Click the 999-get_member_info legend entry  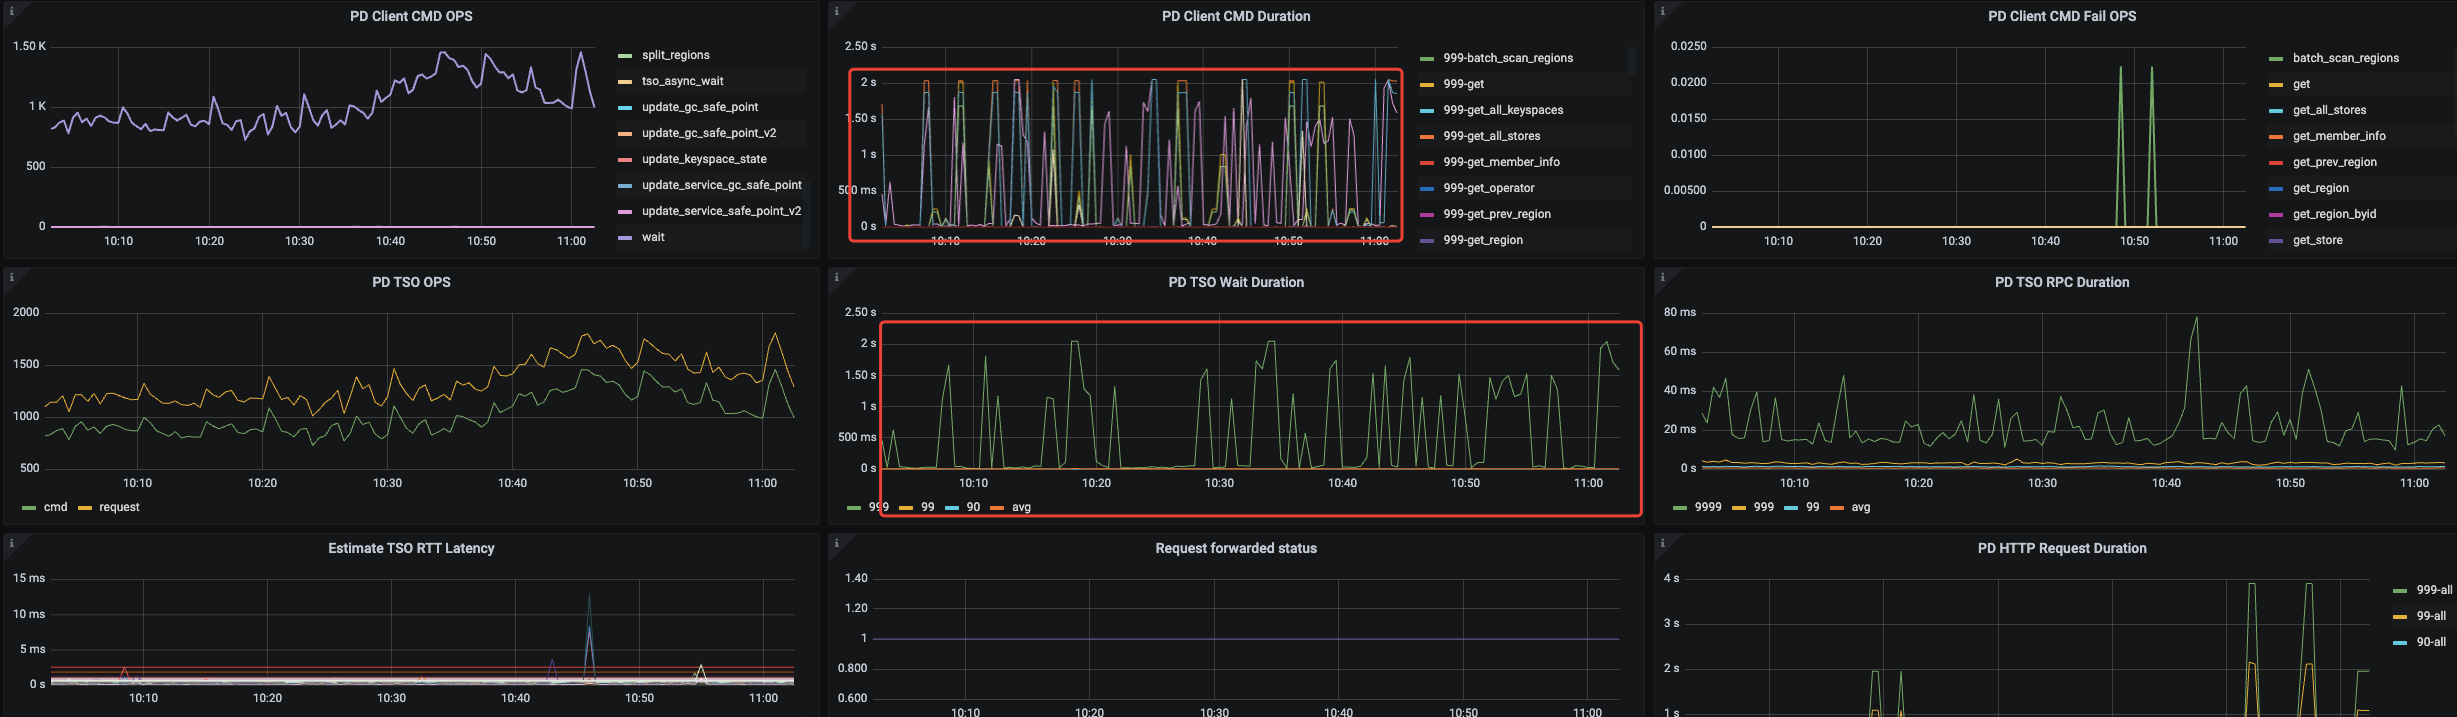pos(1501,162)
